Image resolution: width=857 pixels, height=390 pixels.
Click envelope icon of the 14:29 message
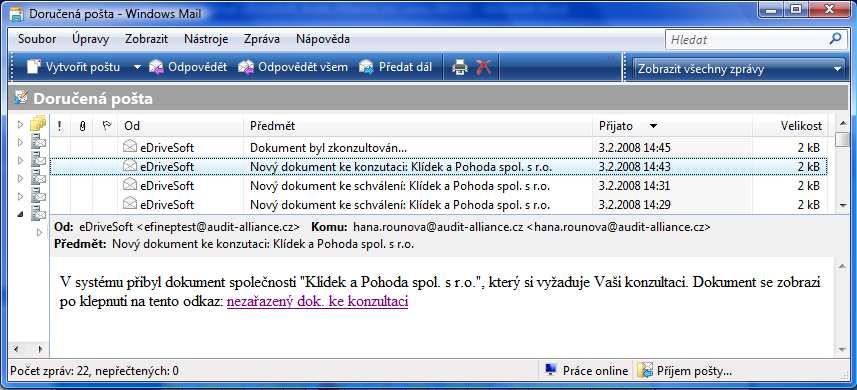pyautogui.click(x=130, y=204)
